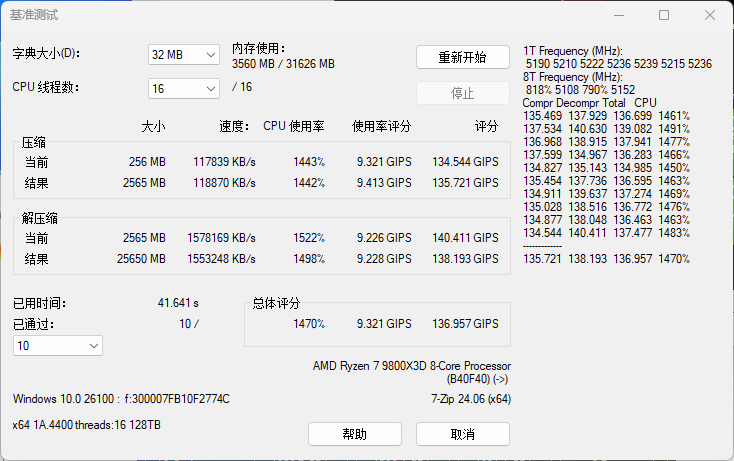Close the 基准测试 dialog
This screenshot has width=734, height=461.
[709, 15]
